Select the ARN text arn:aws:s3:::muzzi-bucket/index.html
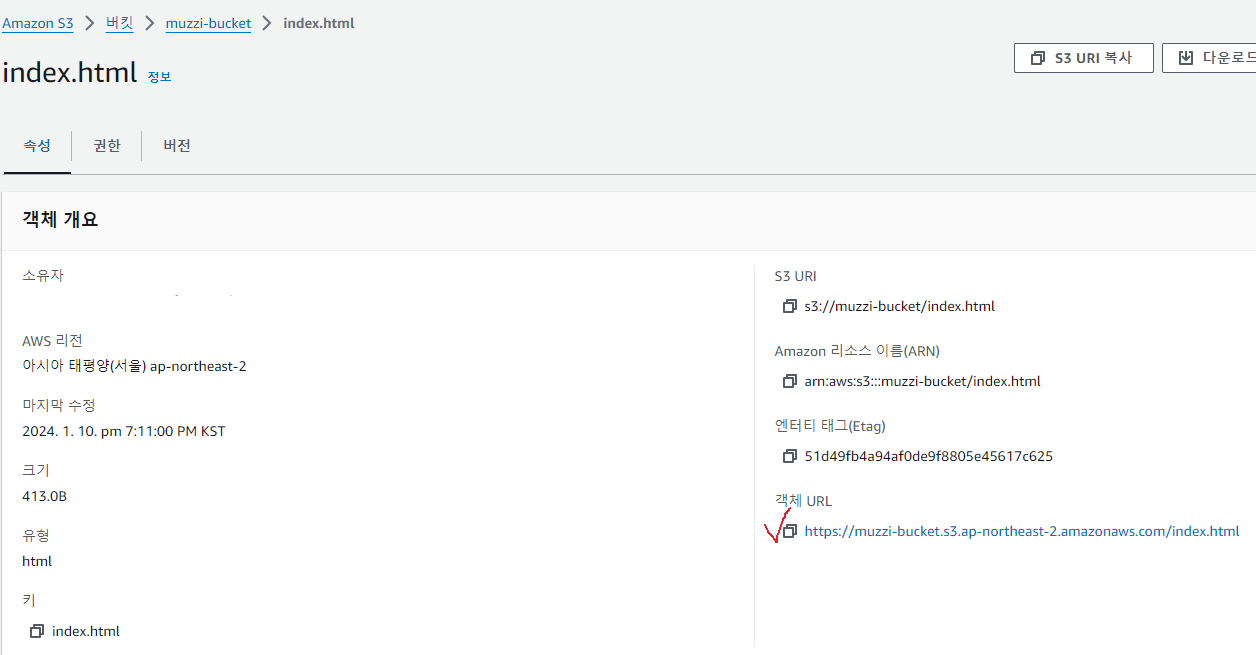The image size is (1256, 655). (x=922, y=382)
